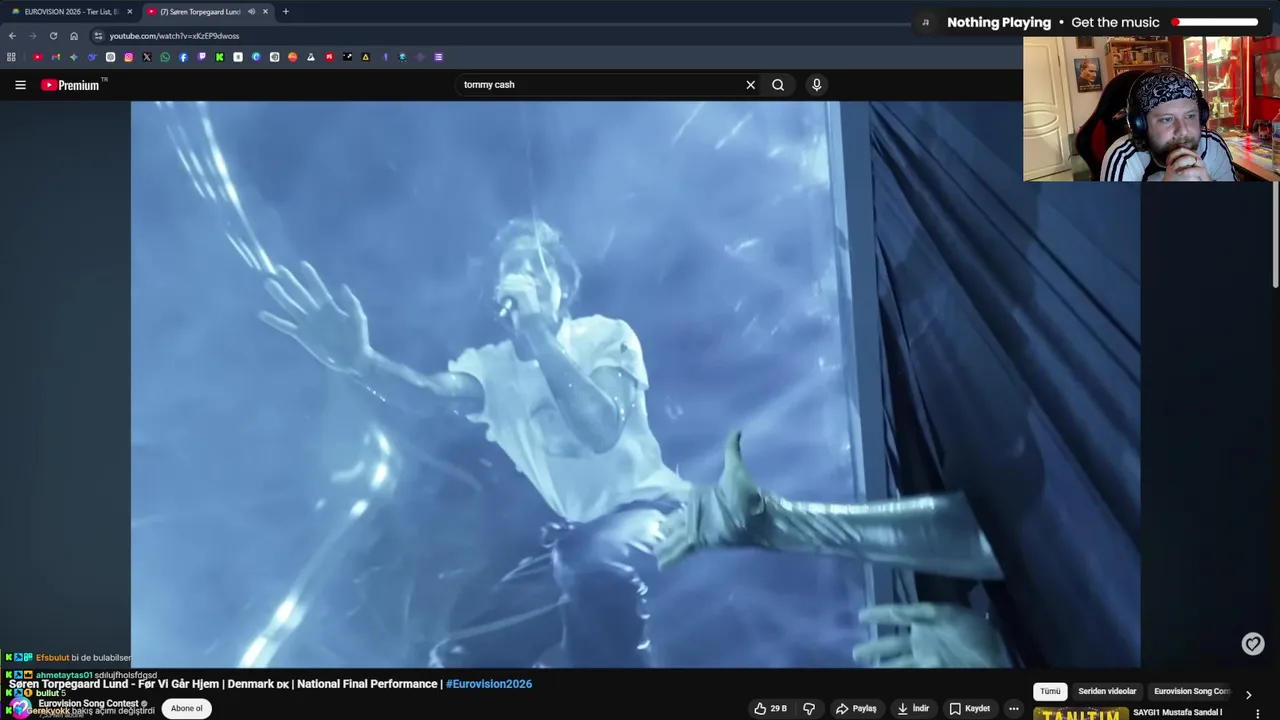Click the browser address bar URL
This screenshot has width=1280, height=720.
[x=174, y=36]
